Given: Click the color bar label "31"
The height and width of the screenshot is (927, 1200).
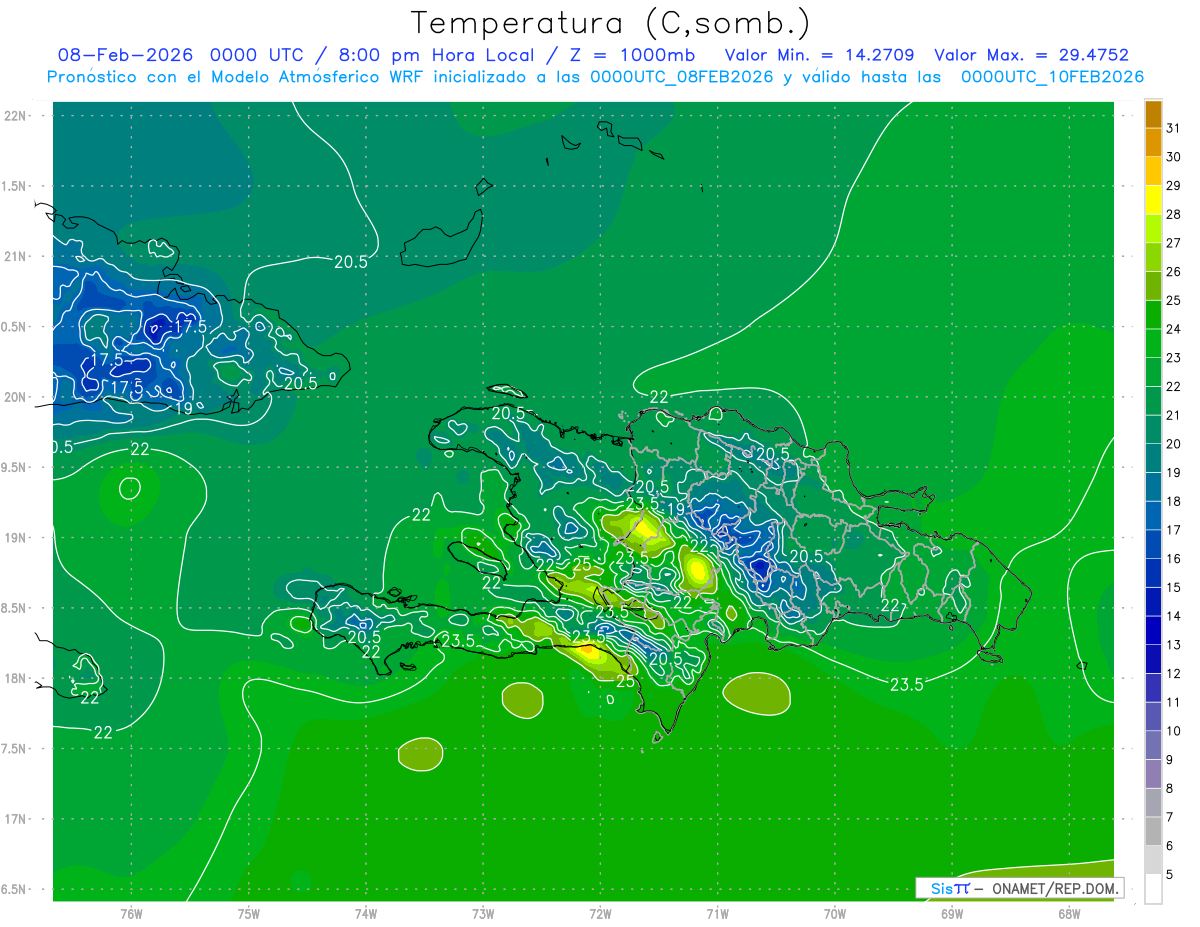Looking at the screenshot, I should tap(1173, 128).
